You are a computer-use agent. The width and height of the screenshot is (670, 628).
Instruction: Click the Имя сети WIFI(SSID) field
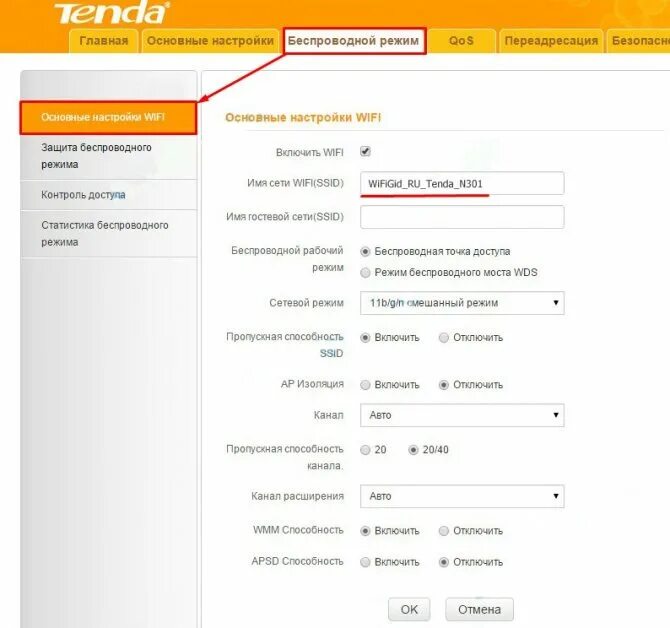point(462,184)
